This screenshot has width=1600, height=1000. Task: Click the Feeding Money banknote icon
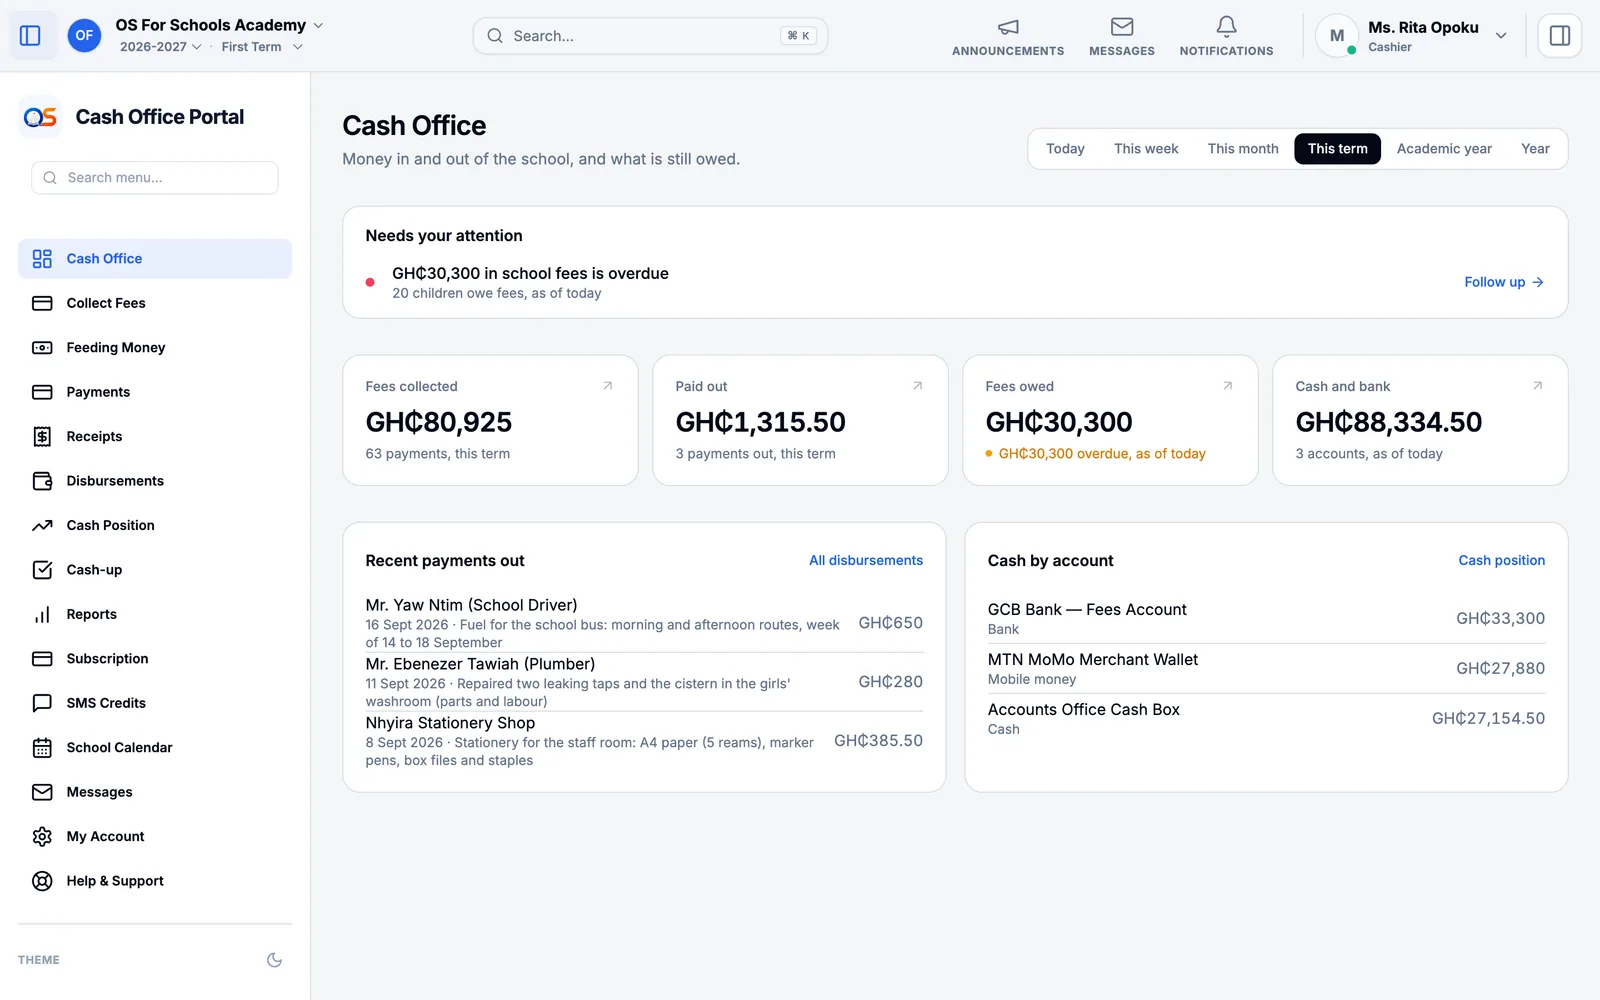click(42, 348)
